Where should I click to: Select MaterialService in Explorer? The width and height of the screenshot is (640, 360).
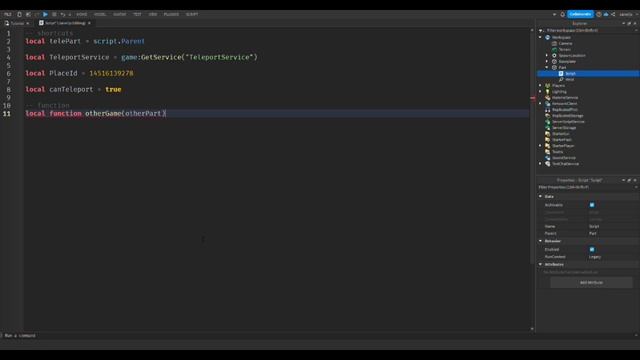pos(565,98)
